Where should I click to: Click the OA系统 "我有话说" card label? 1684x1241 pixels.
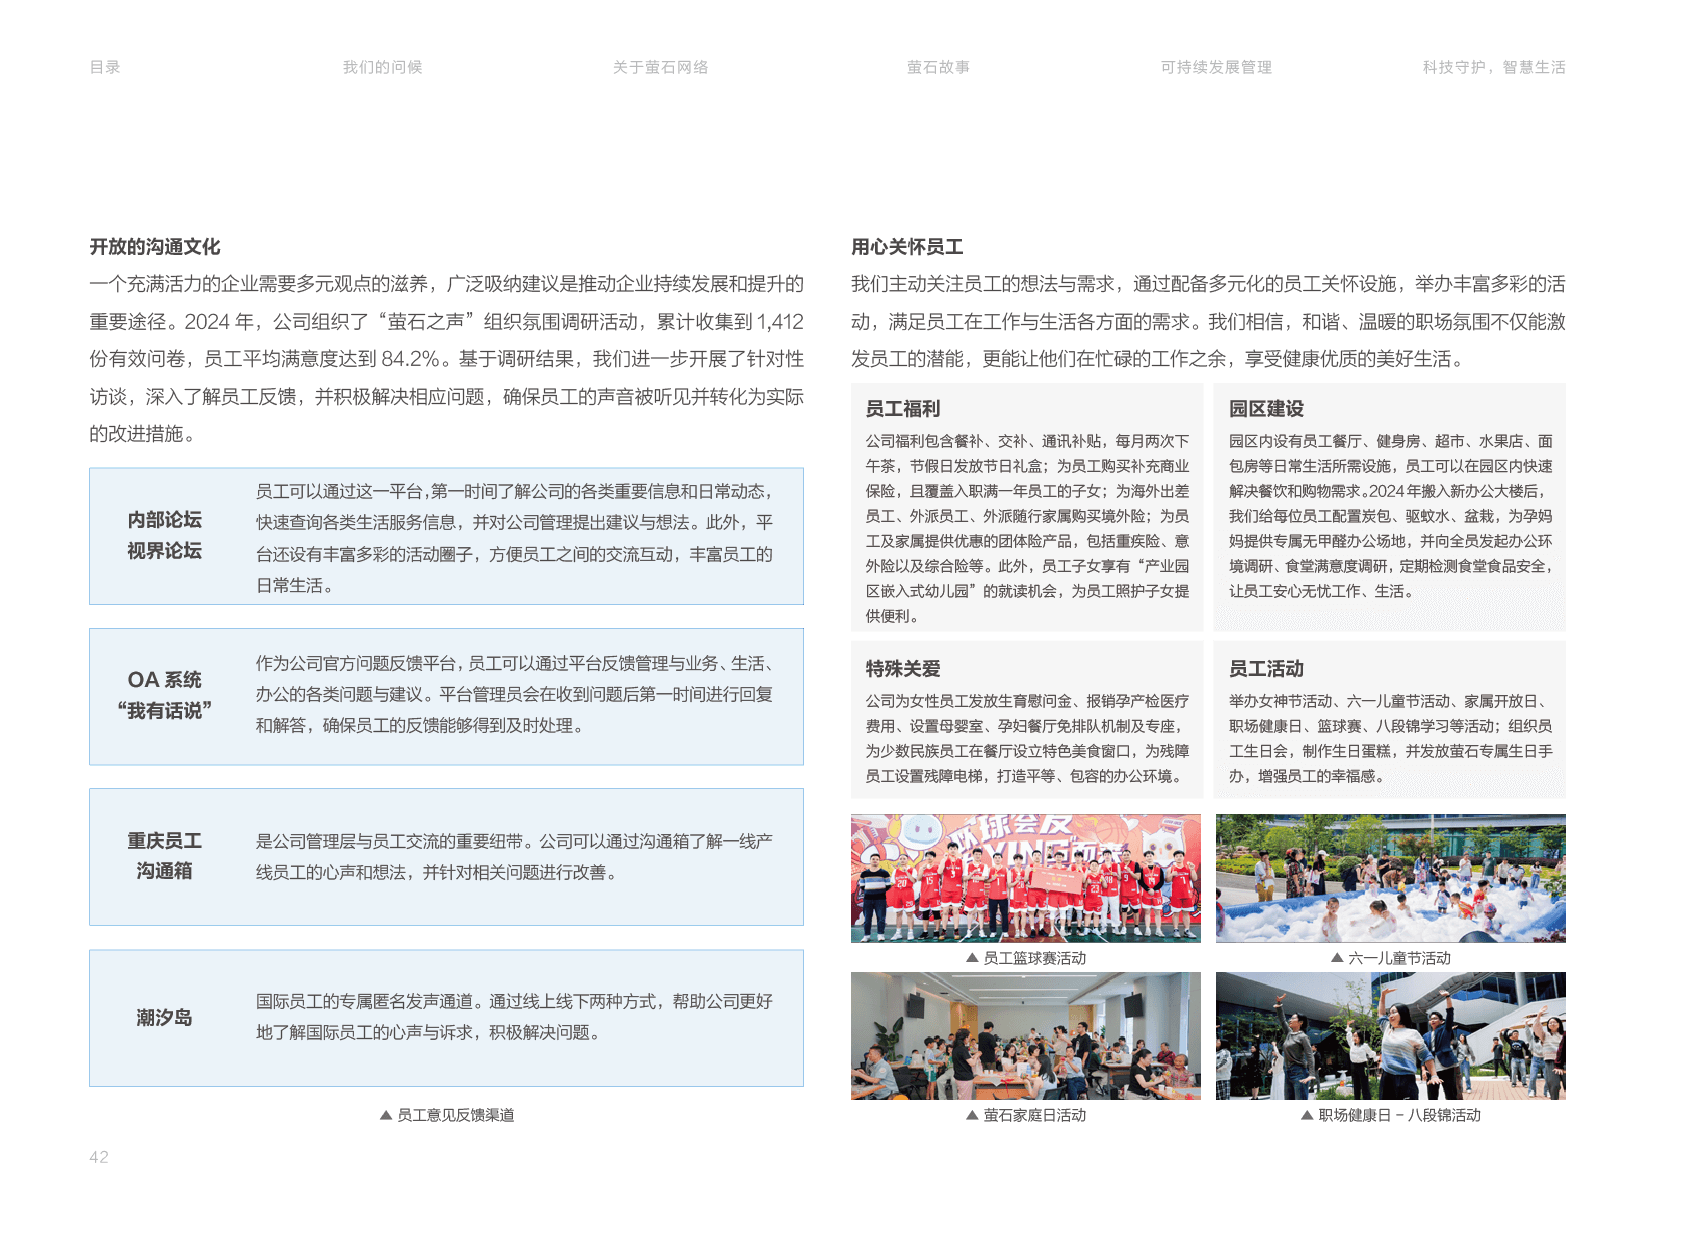point(164,695)
